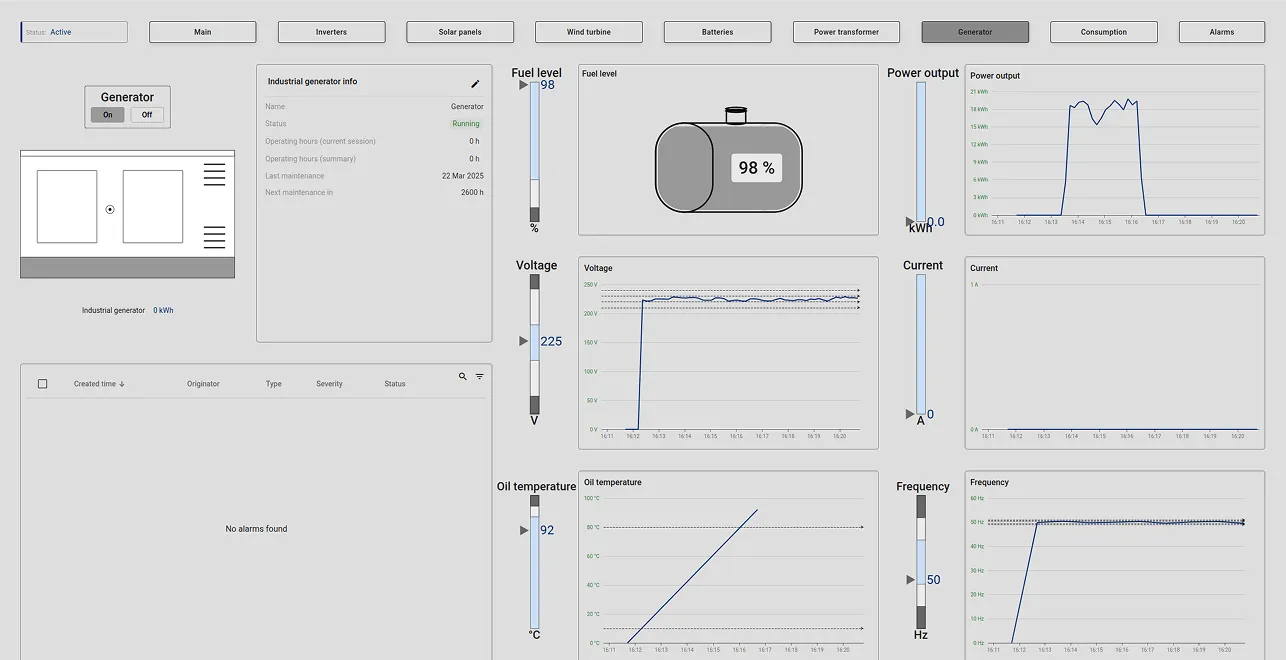Switch the generator Off

[x=147, y=115]
